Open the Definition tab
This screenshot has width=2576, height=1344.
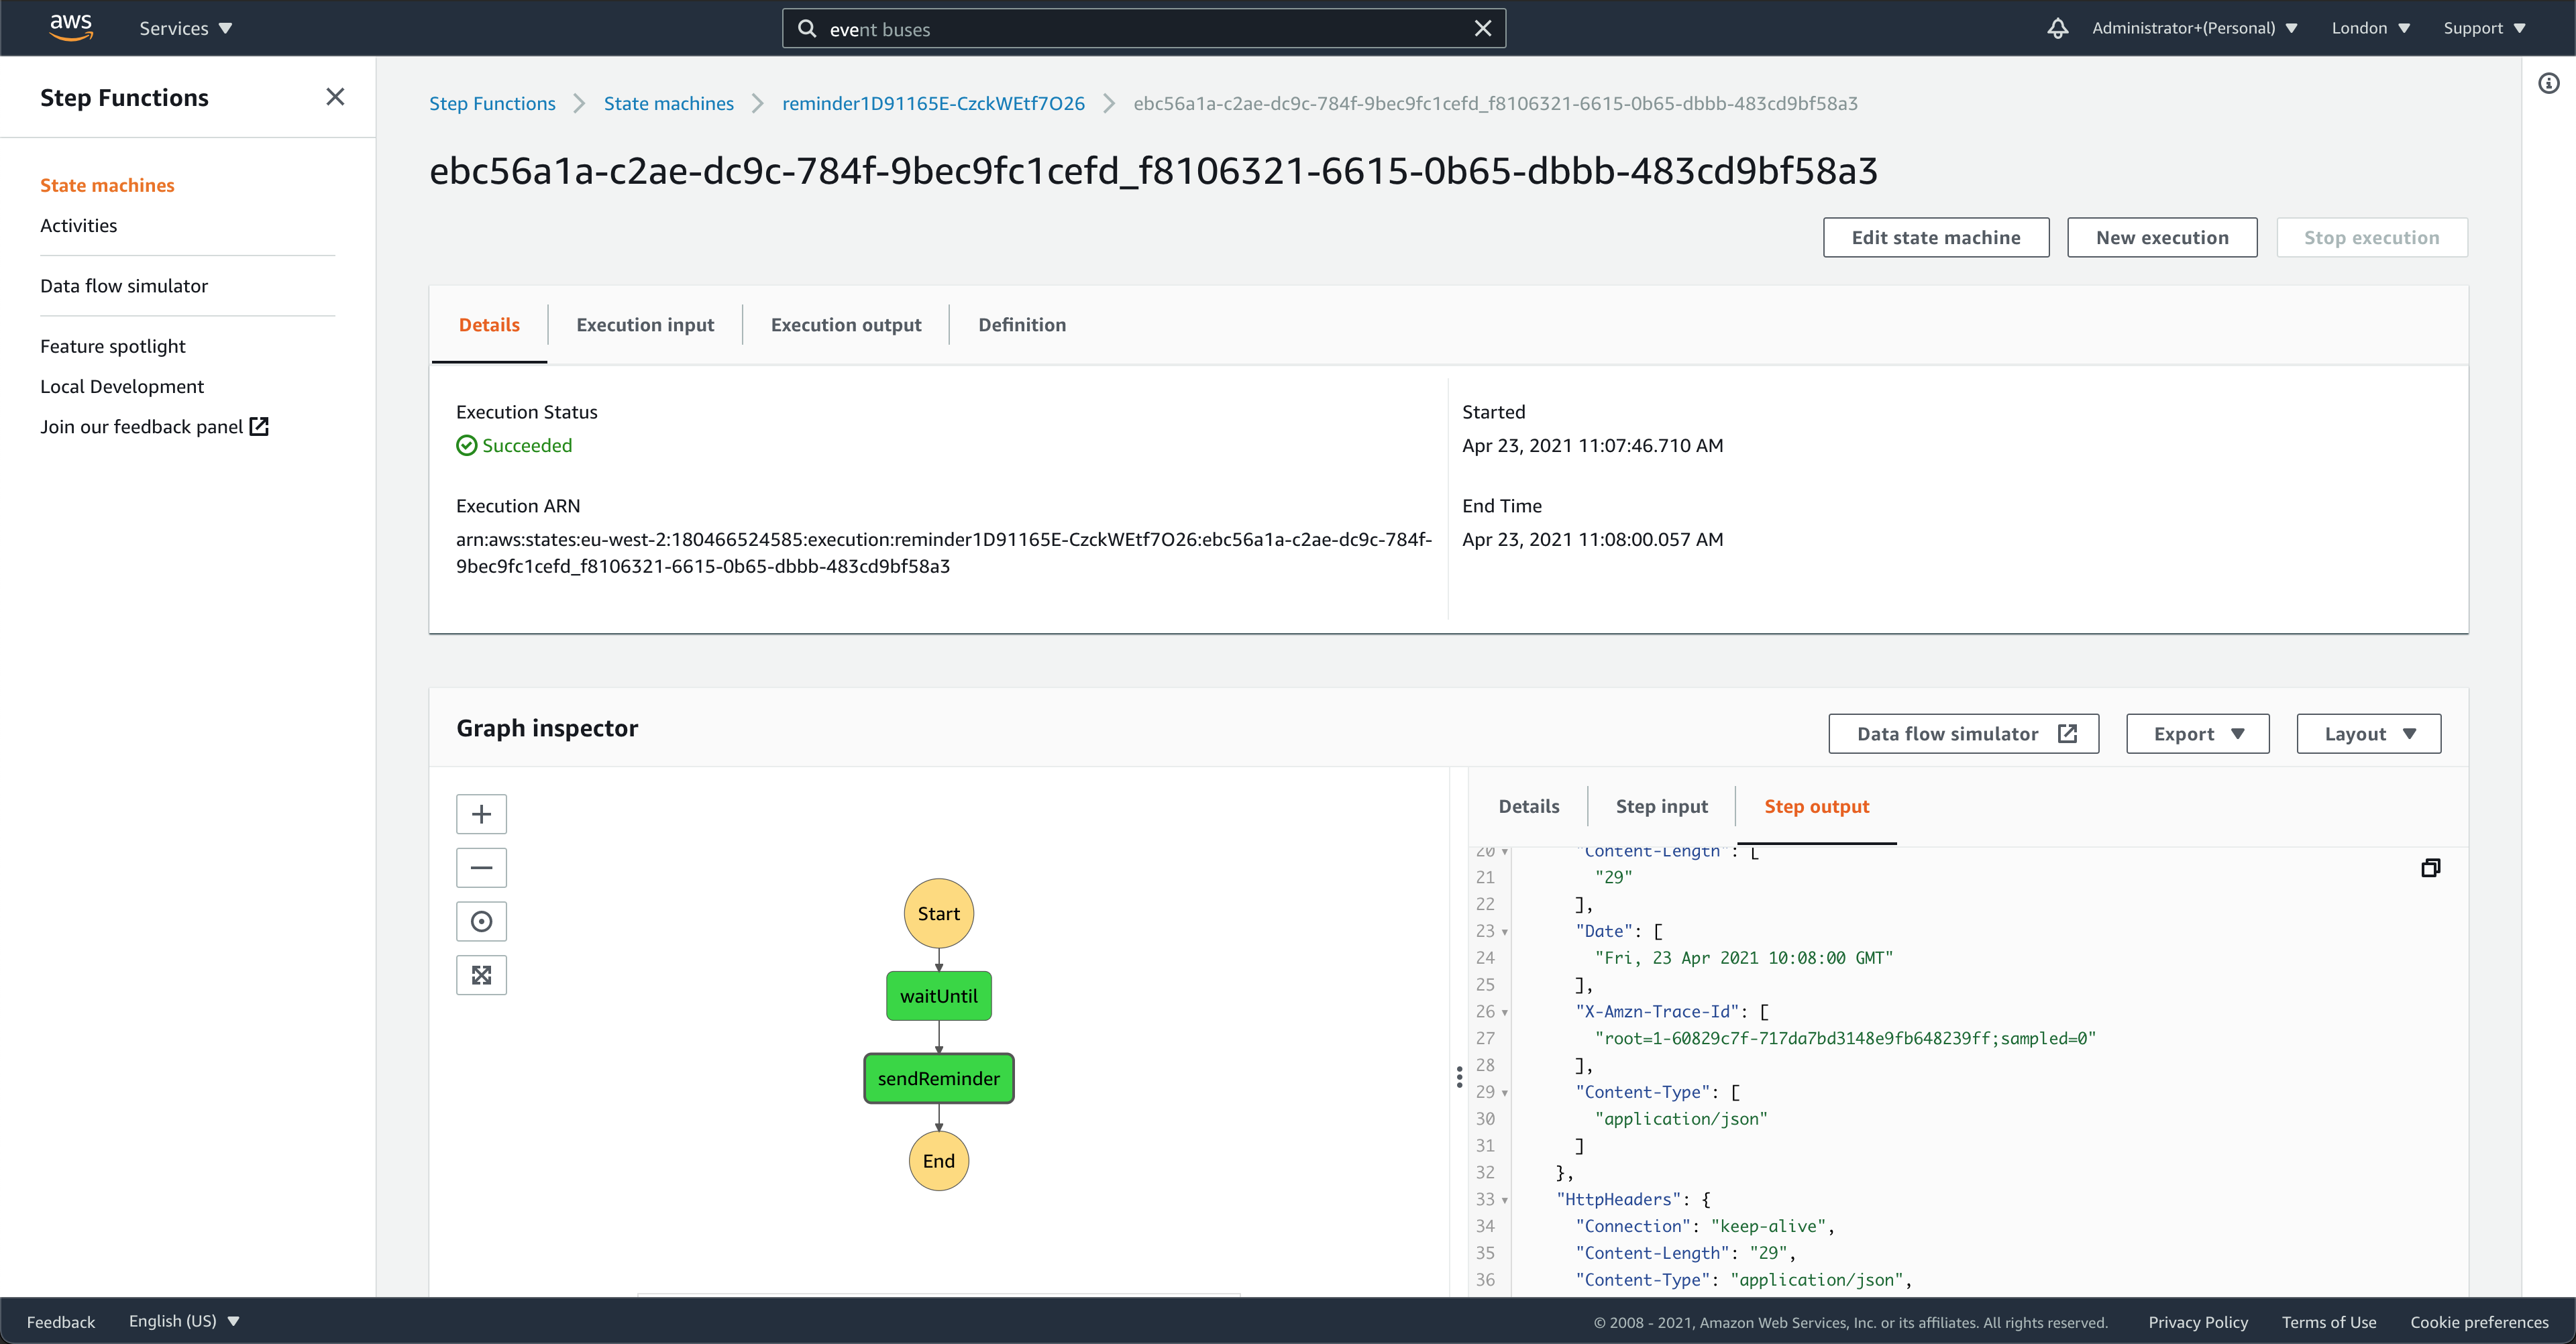click(x=1022, y=324)
